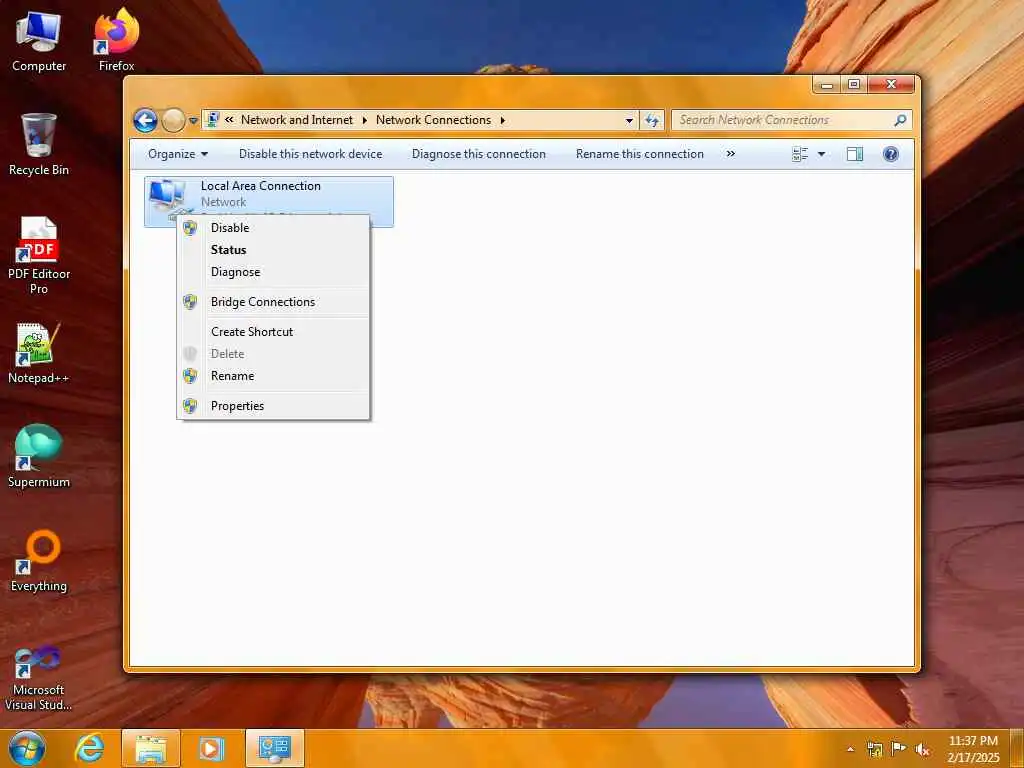Click the Windows Start orb
The width and height of the screenshot is (1024, 768).
[27, 748]
